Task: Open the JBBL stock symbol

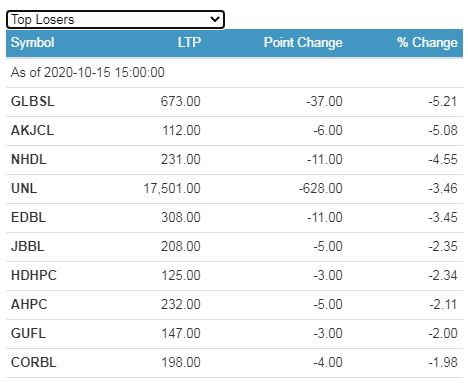Action: (28, 246)
